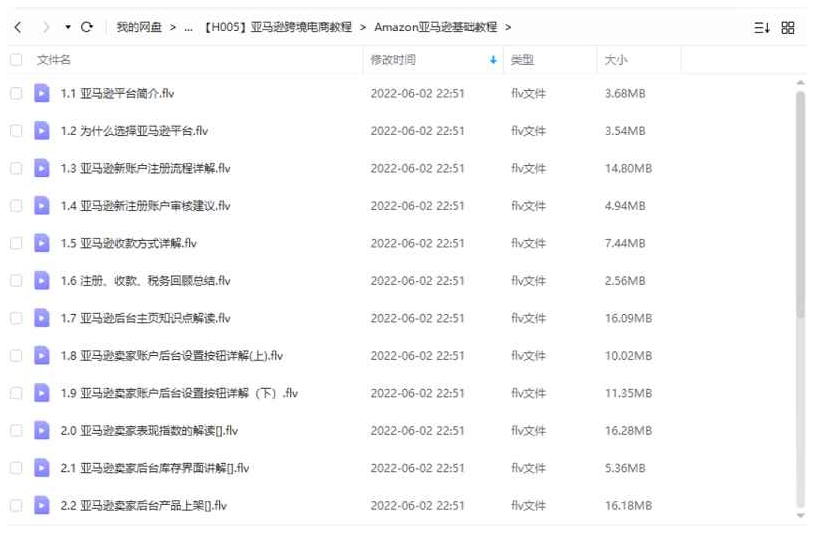The image size is (821, 533).
Task: Select file name 1.6 注册、收款、税务回顾总结.flv
Action: tap(146, 281)
